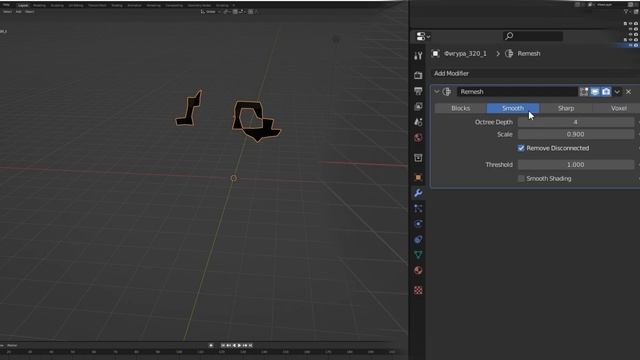The width and height of the screenshot is (640, 360).
Task: Toggle Remesh modifier render display
Action: (x=606, y=92)
